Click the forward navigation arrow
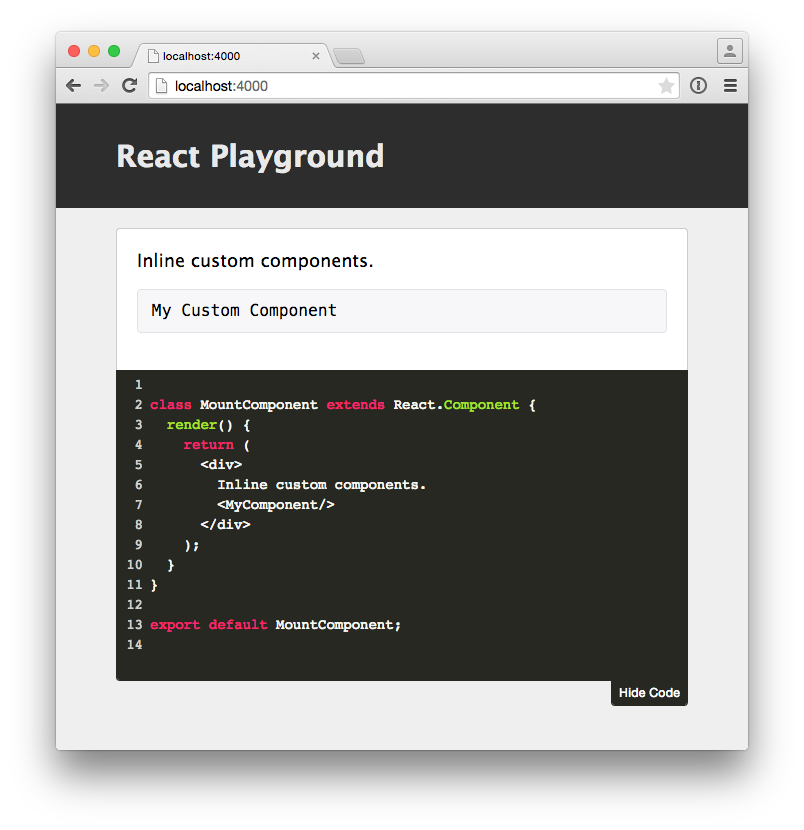This screenshot has height=830, width=804. (101, 85)
